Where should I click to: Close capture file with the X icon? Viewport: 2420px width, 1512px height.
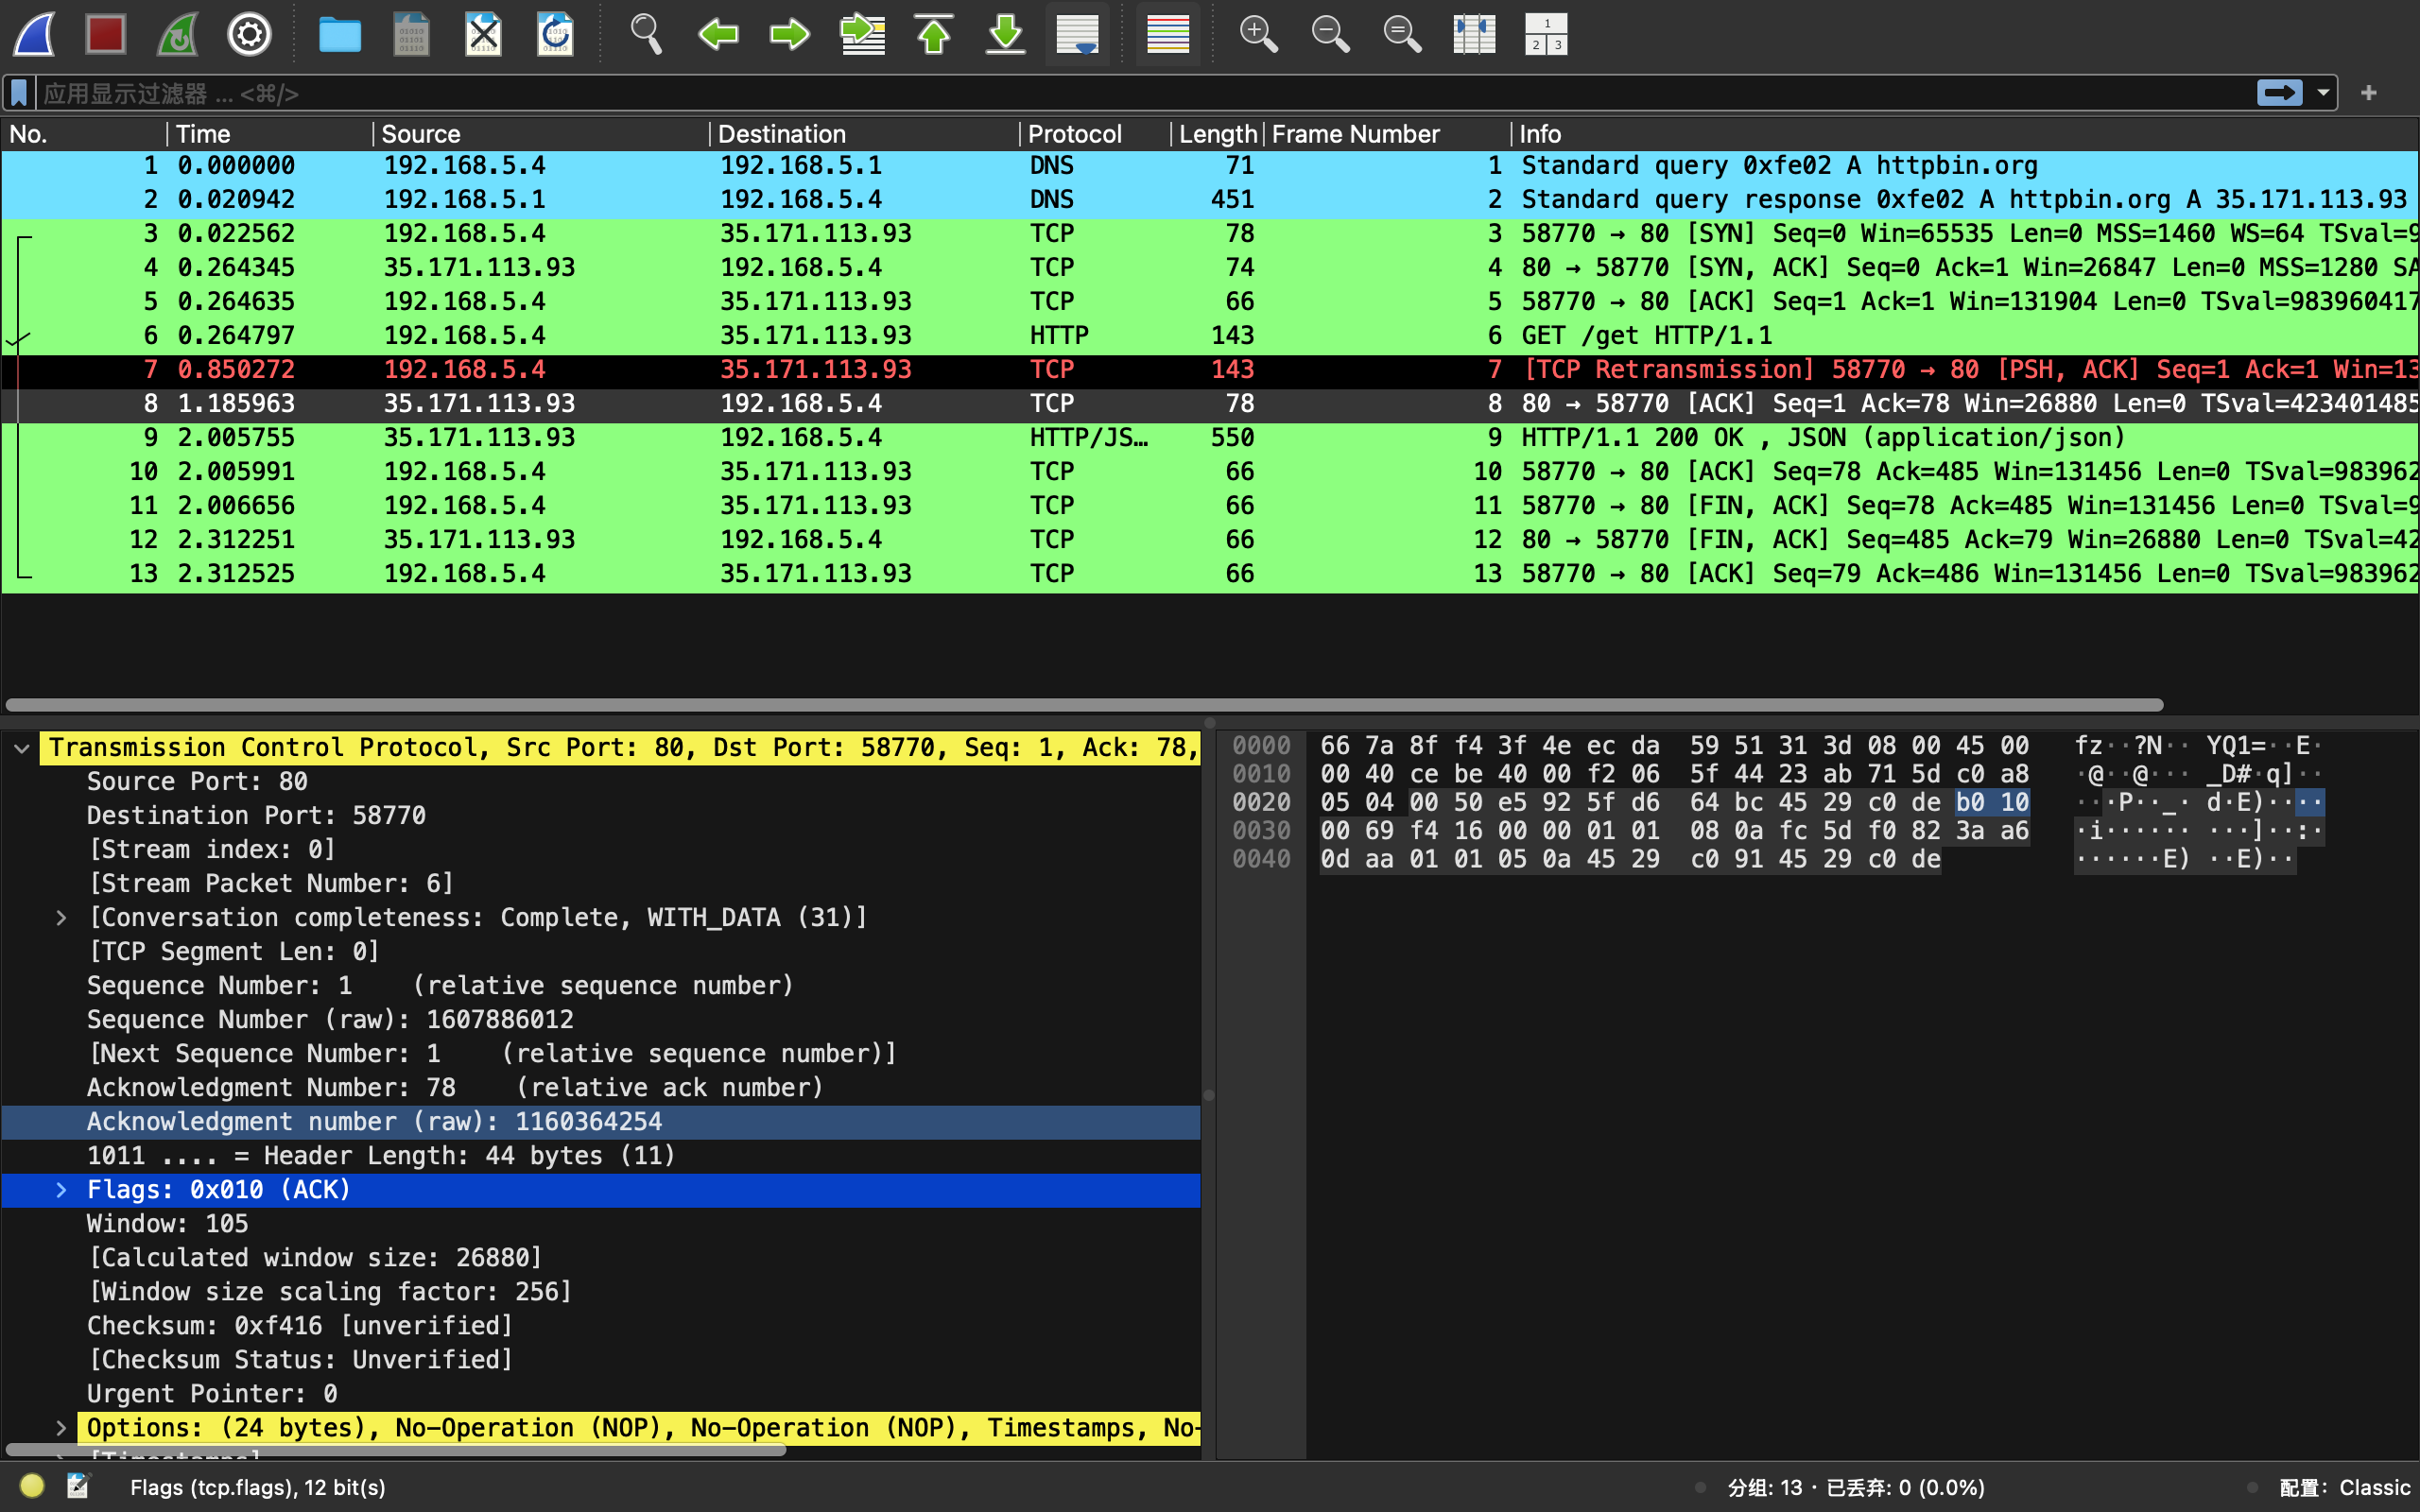[x=483, y=34]
